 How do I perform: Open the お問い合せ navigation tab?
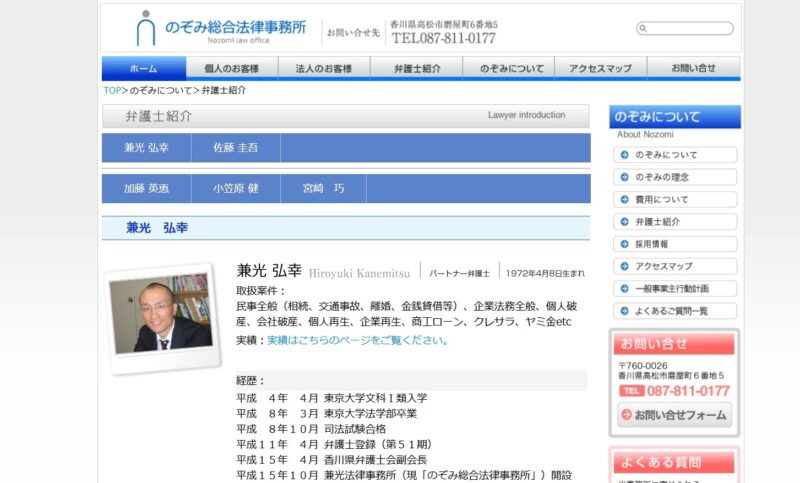coord(694,68)
